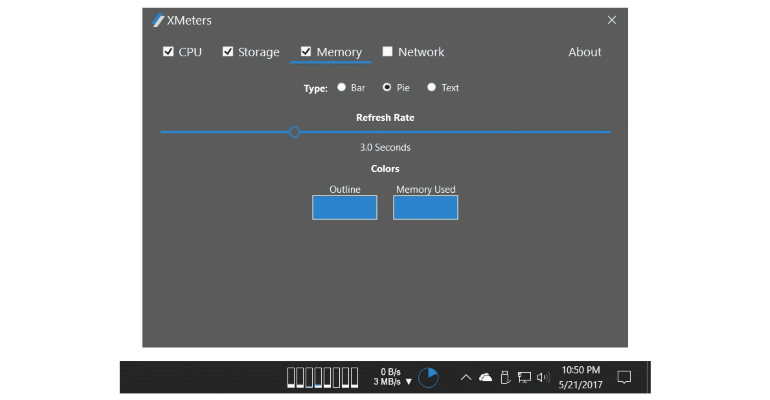The height and width of the screenshot is (400, 770).
Task: Switch to the Network tab
Action: 421,52
